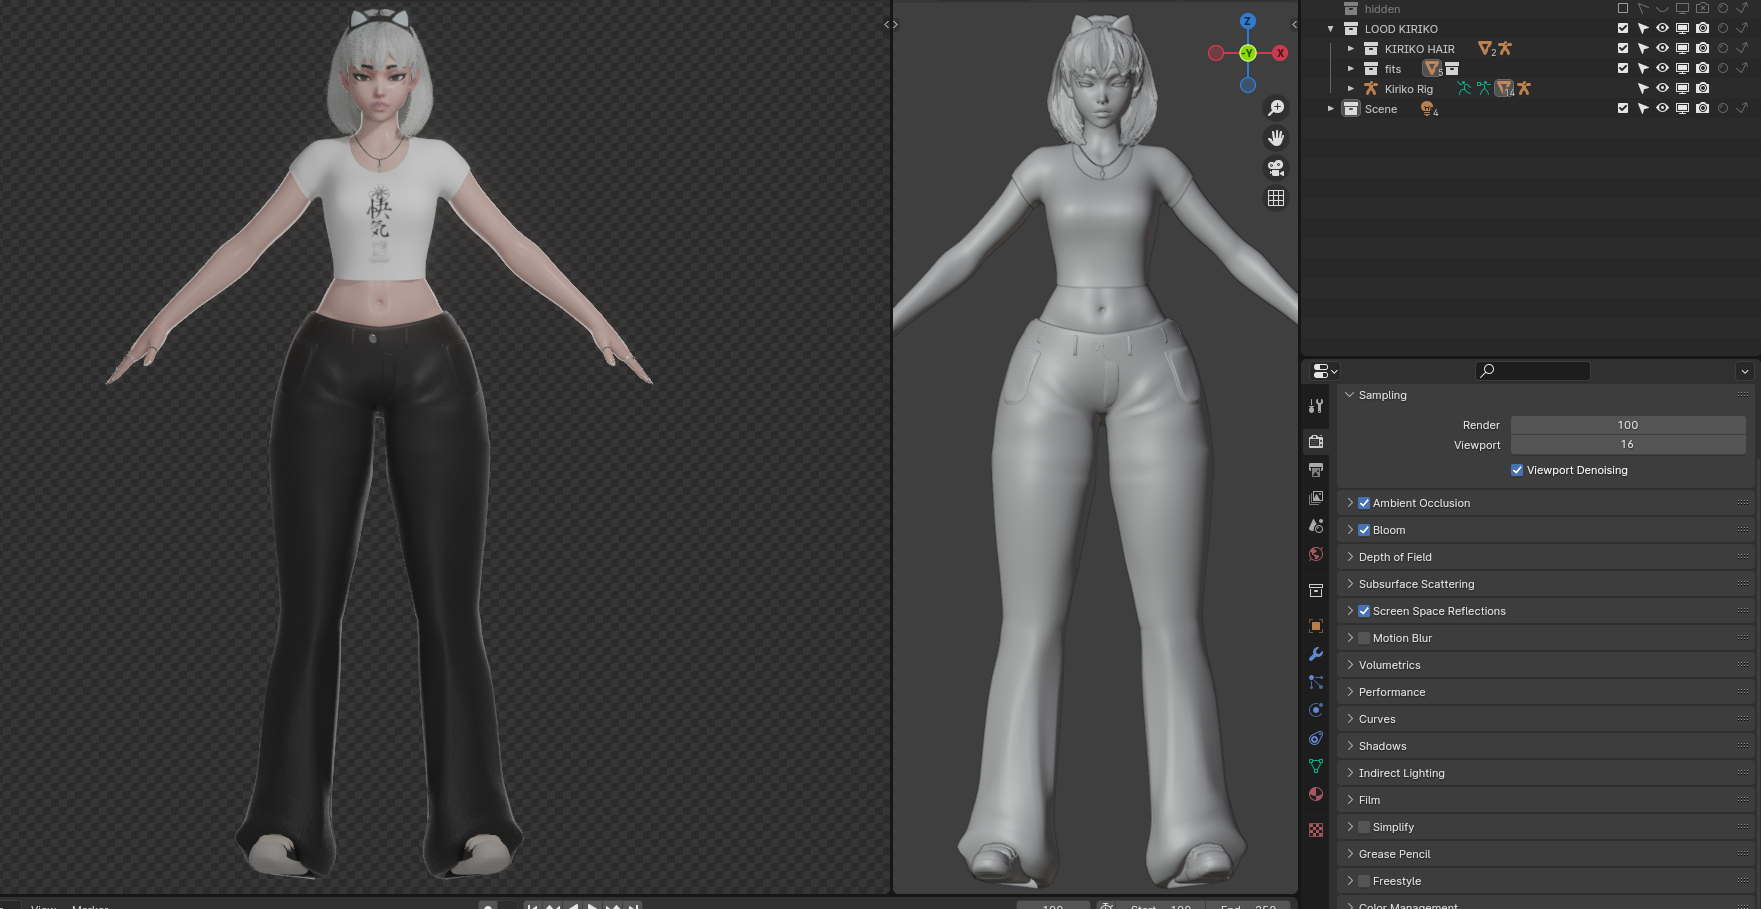
Task: Expand the Depth of Field panel
Action: click(x=1350, y=557)
